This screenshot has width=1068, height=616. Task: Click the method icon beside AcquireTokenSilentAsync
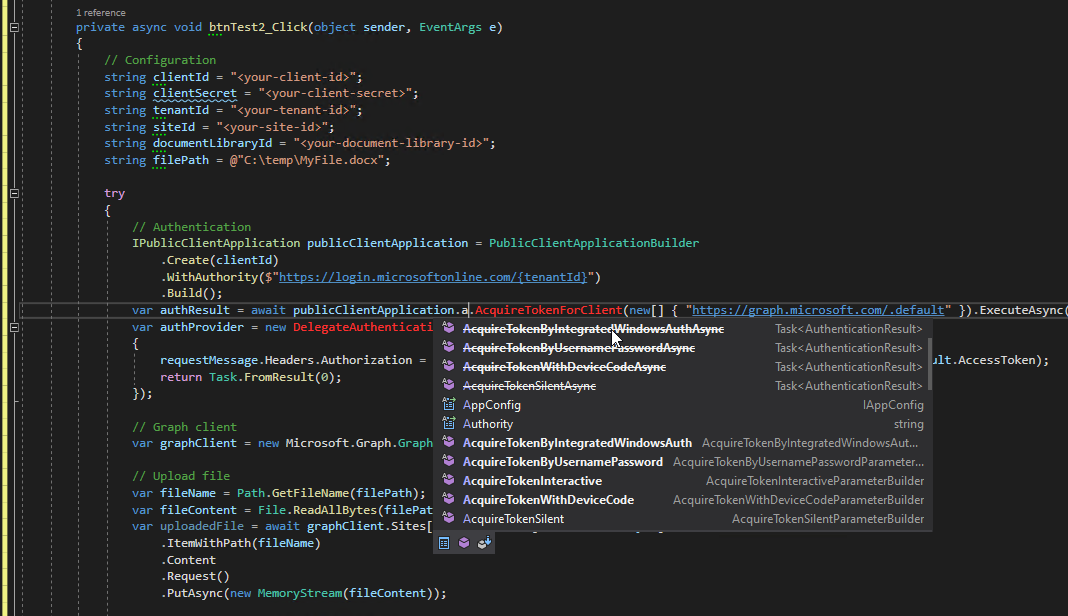[447, 385]
